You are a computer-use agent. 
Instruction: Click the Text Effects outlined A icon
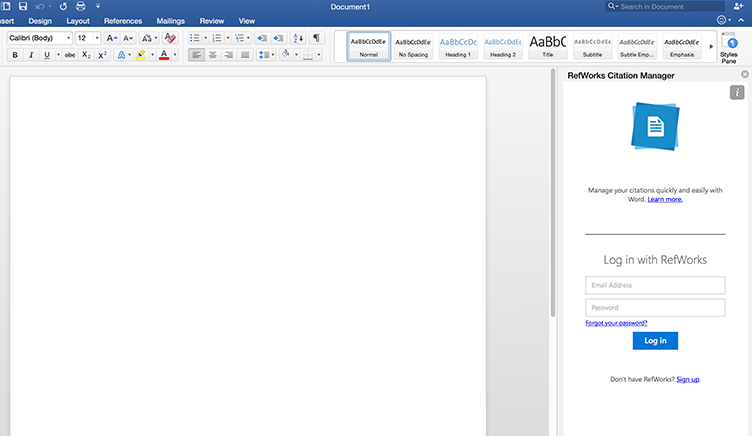coord(121,55)
